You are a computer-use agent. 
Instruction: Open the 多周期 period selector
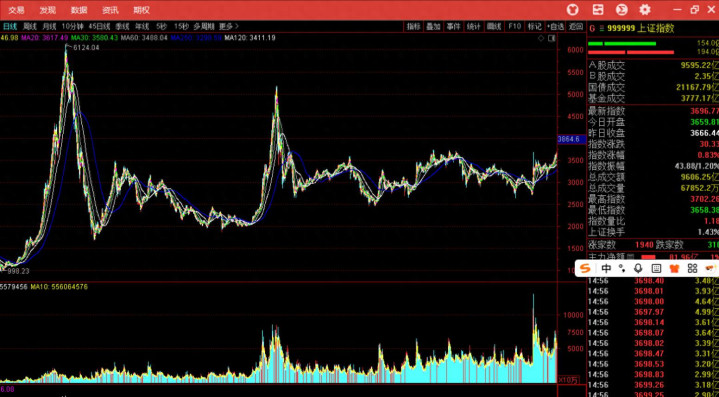pos(204,27)
